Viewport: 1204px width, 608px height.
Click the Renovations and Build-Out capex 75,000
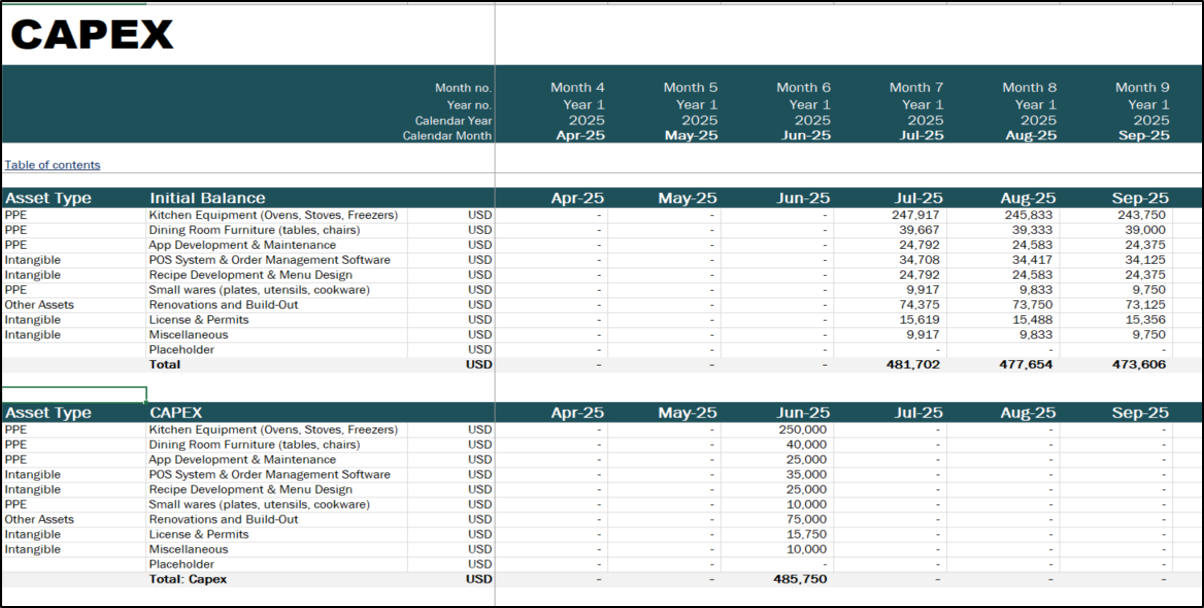click(806, 520)
